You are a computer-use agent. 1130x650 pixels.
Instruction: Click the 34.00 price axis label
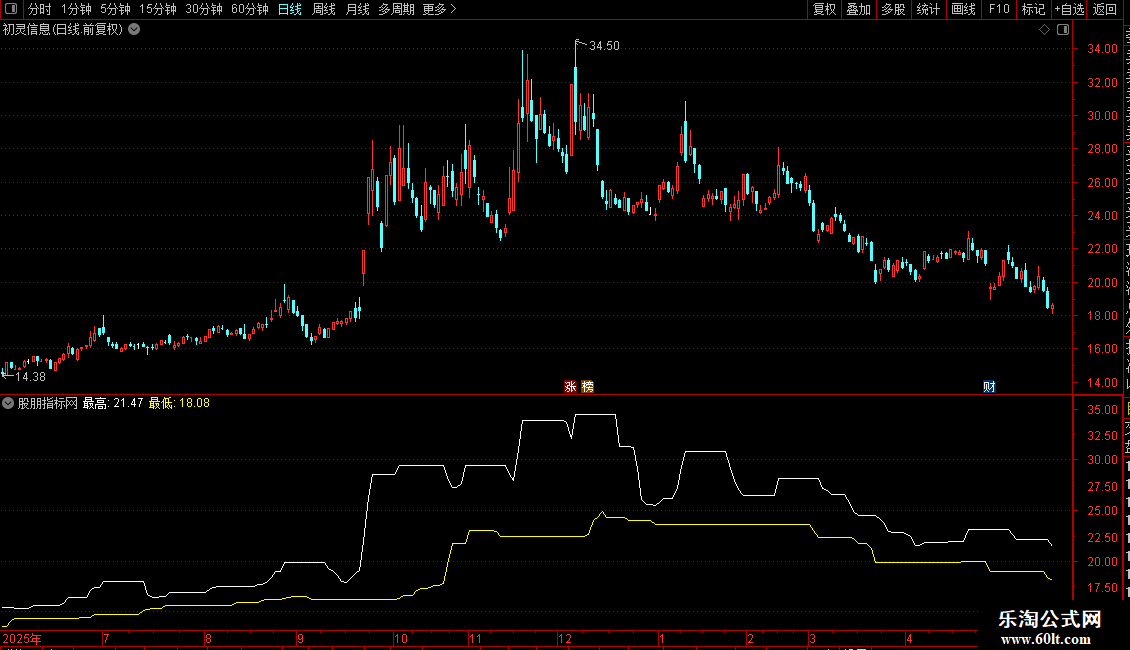pos(1103,49)
